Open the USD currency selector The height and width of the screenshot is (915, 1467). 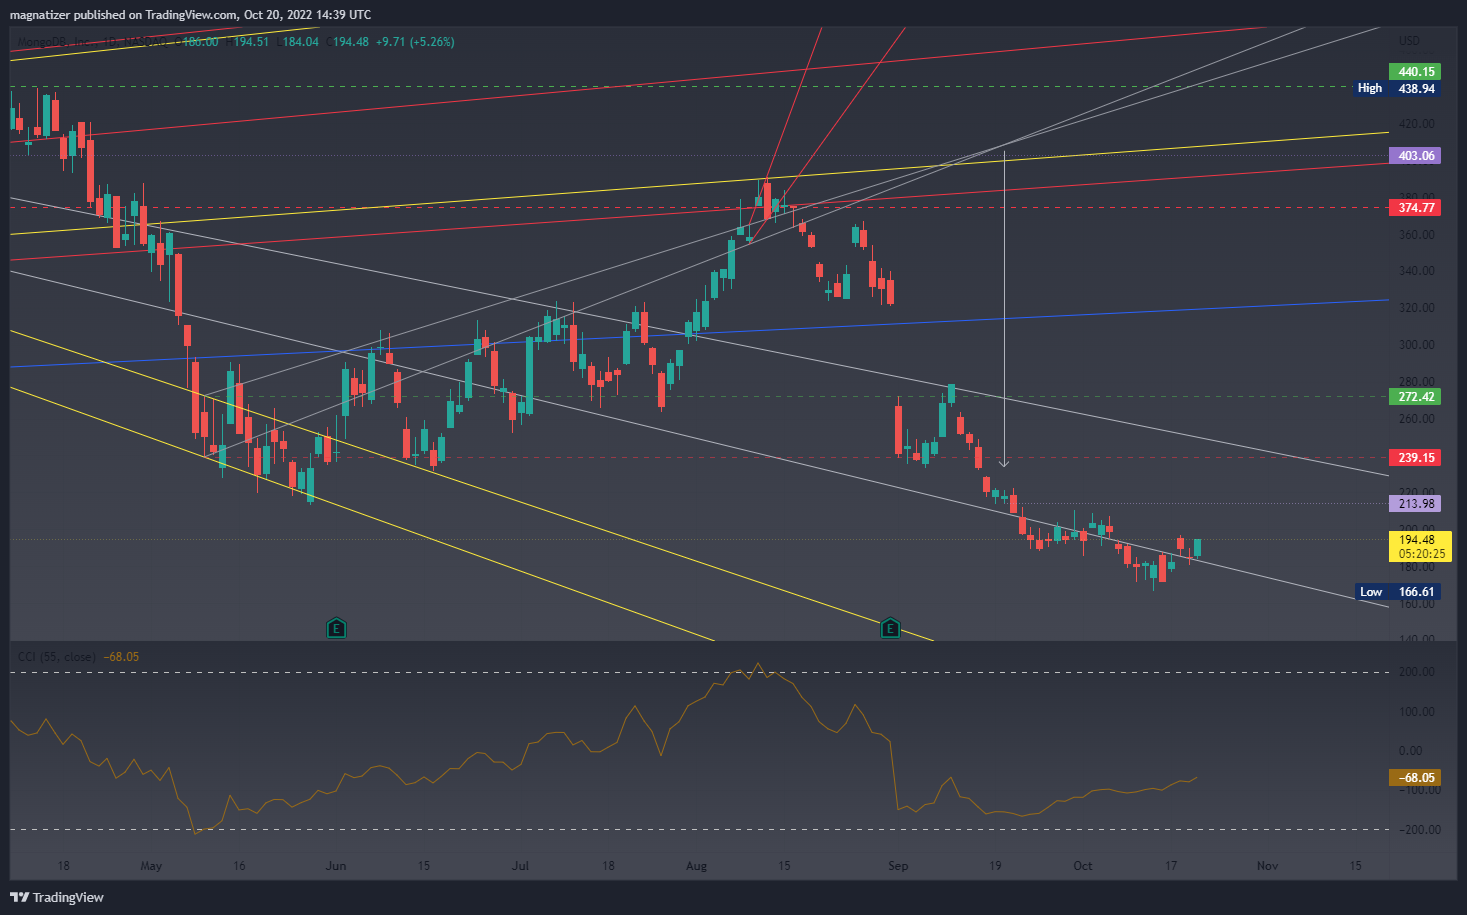click(1409, 41)
